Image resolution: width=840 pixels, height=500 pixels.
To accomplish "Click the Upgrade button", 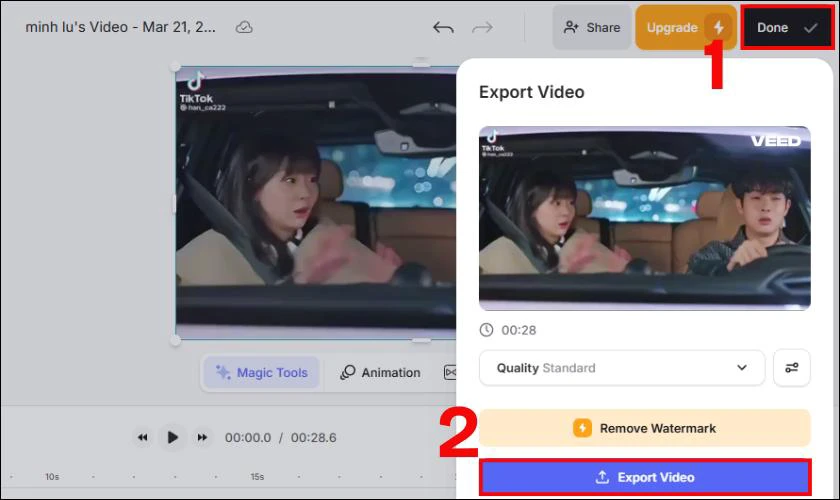I will pos(686,27).
